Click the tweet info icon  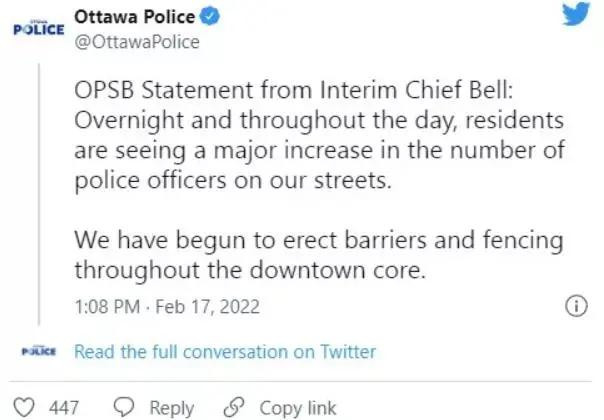point(575,306)
